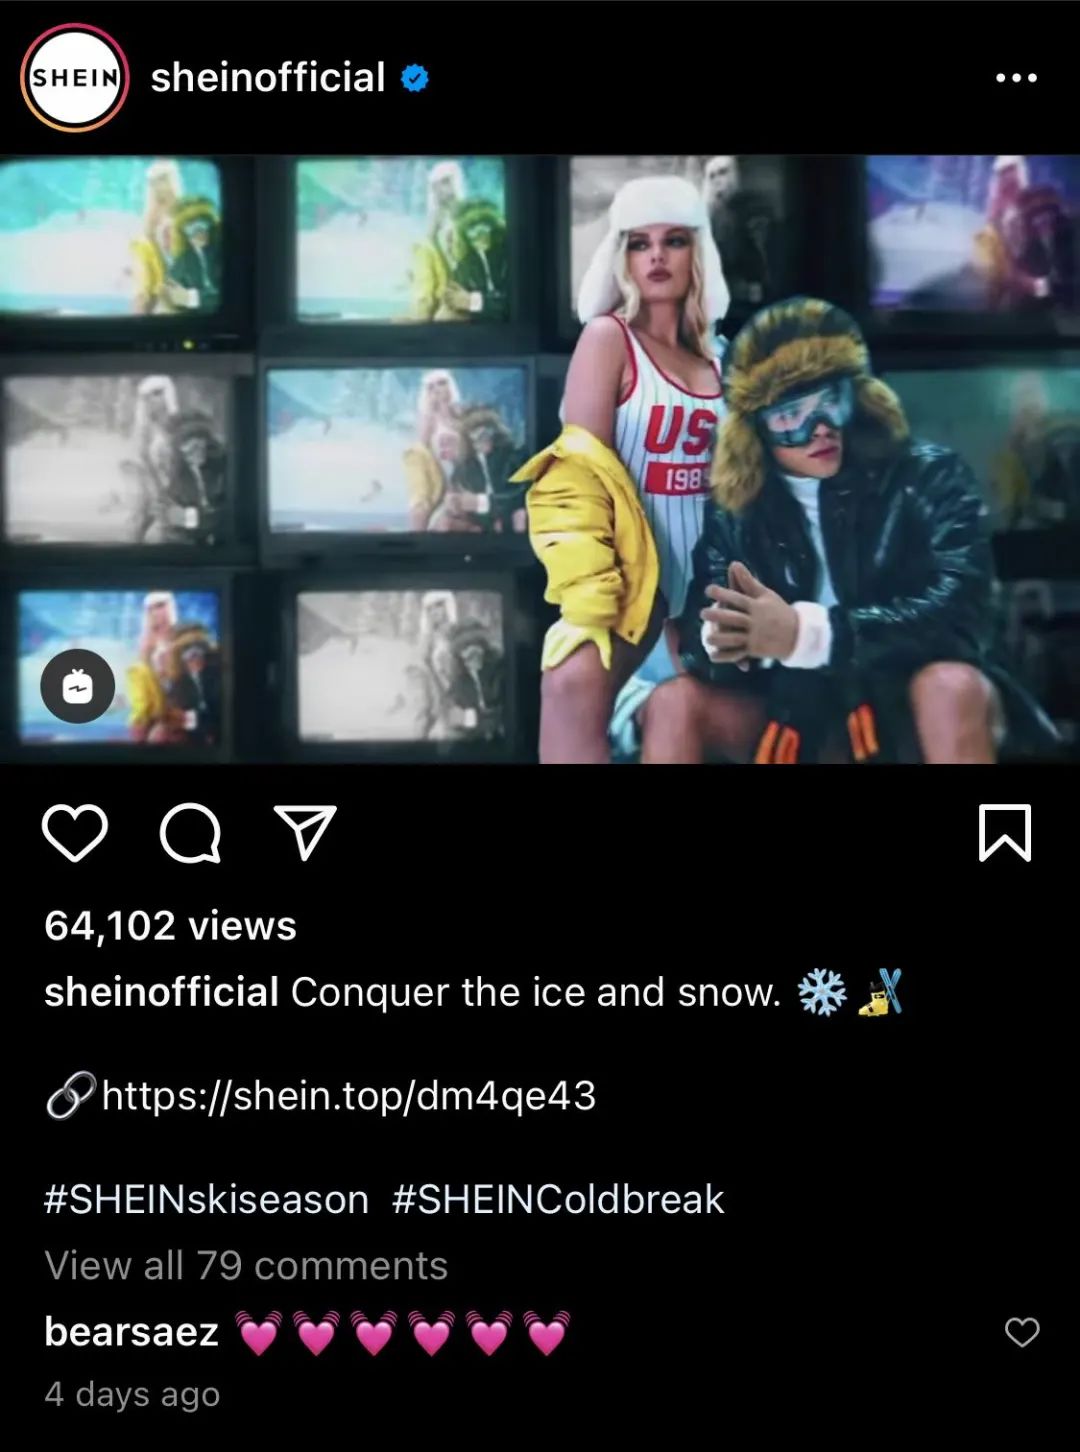Share post using paper plane icon
The height and width of the screenshot is (1452, 1080).
305,832
